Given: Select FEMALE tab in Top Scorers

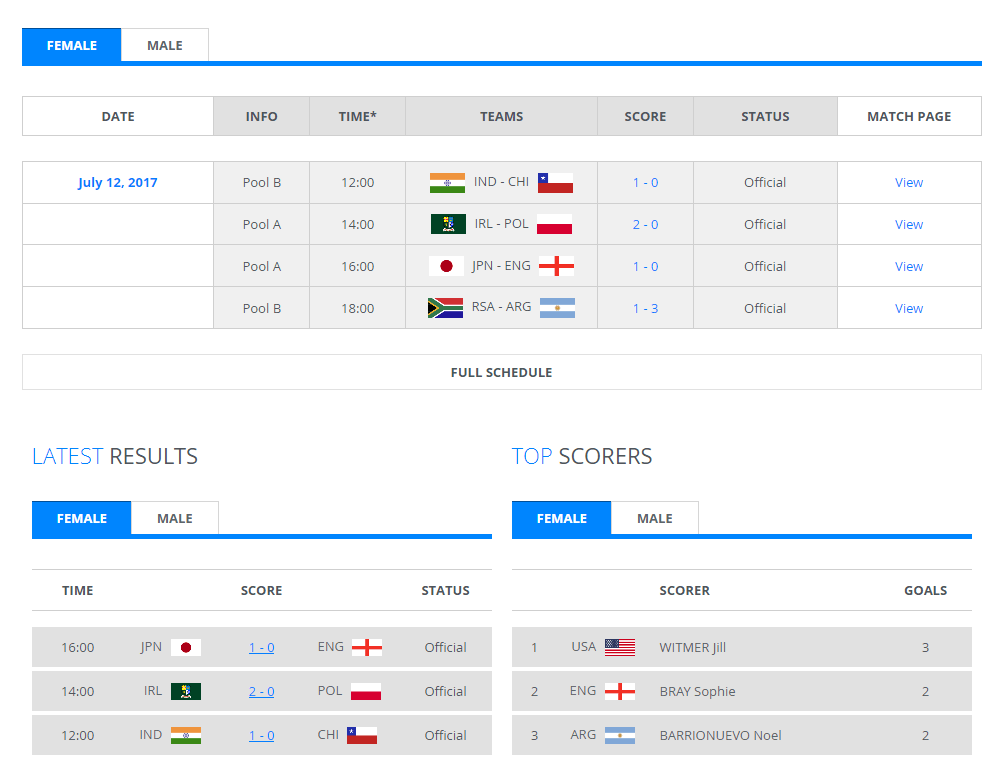Looking at the screenshot, I should click(562, 518).
